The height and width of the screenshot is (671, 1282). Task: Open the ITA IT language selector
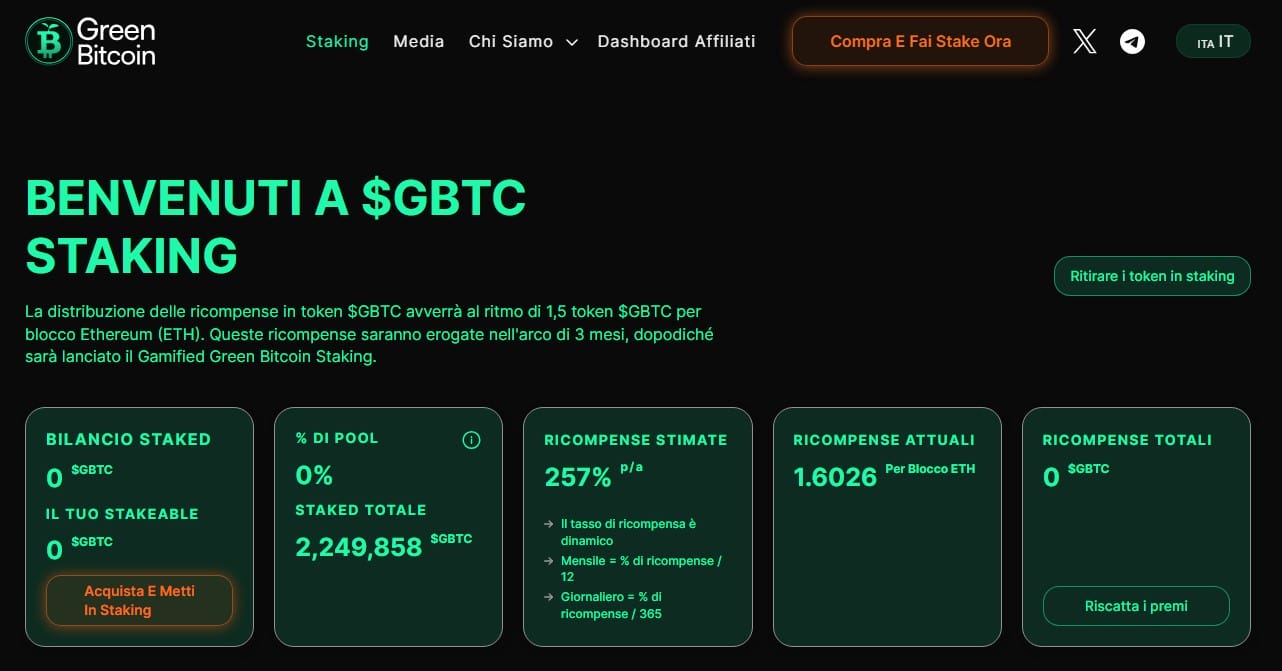(1213, 41)
